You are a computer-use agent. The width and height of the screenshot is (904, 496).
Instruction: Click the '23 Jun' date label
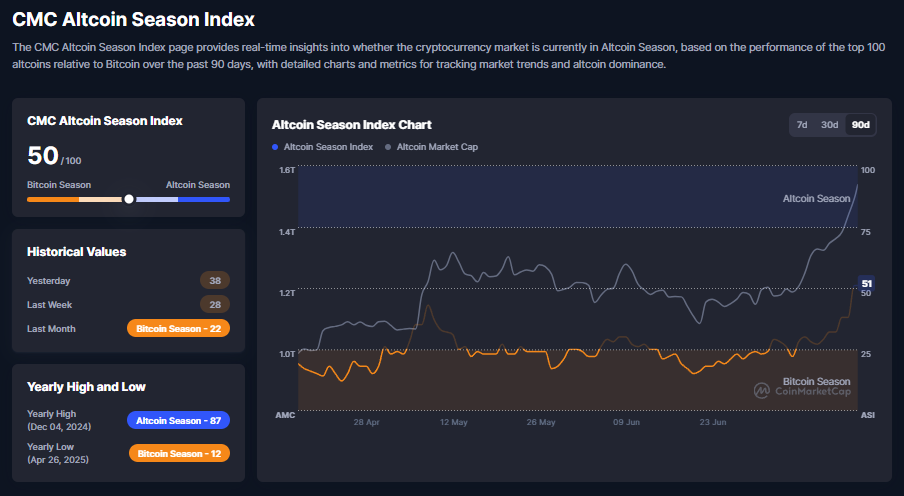point(713,422)
